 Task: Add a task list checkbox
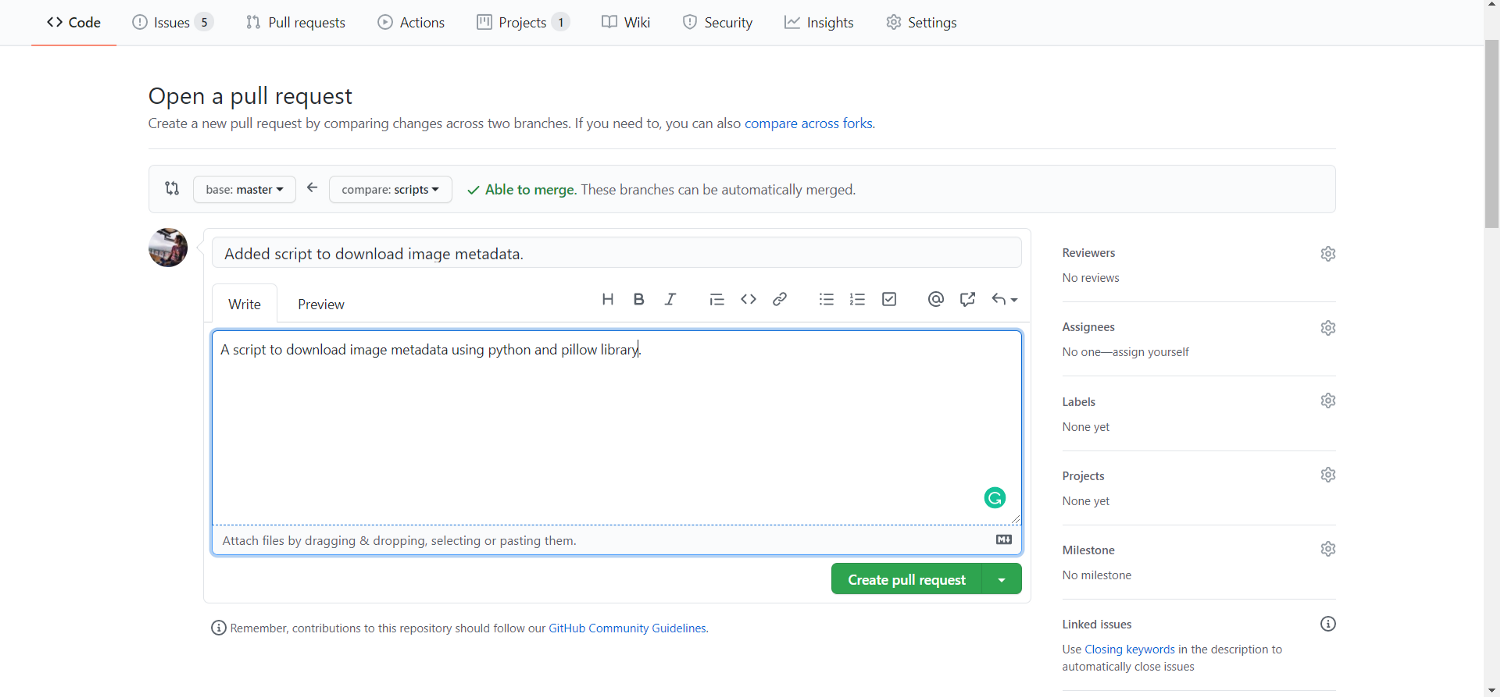(889, 299)
